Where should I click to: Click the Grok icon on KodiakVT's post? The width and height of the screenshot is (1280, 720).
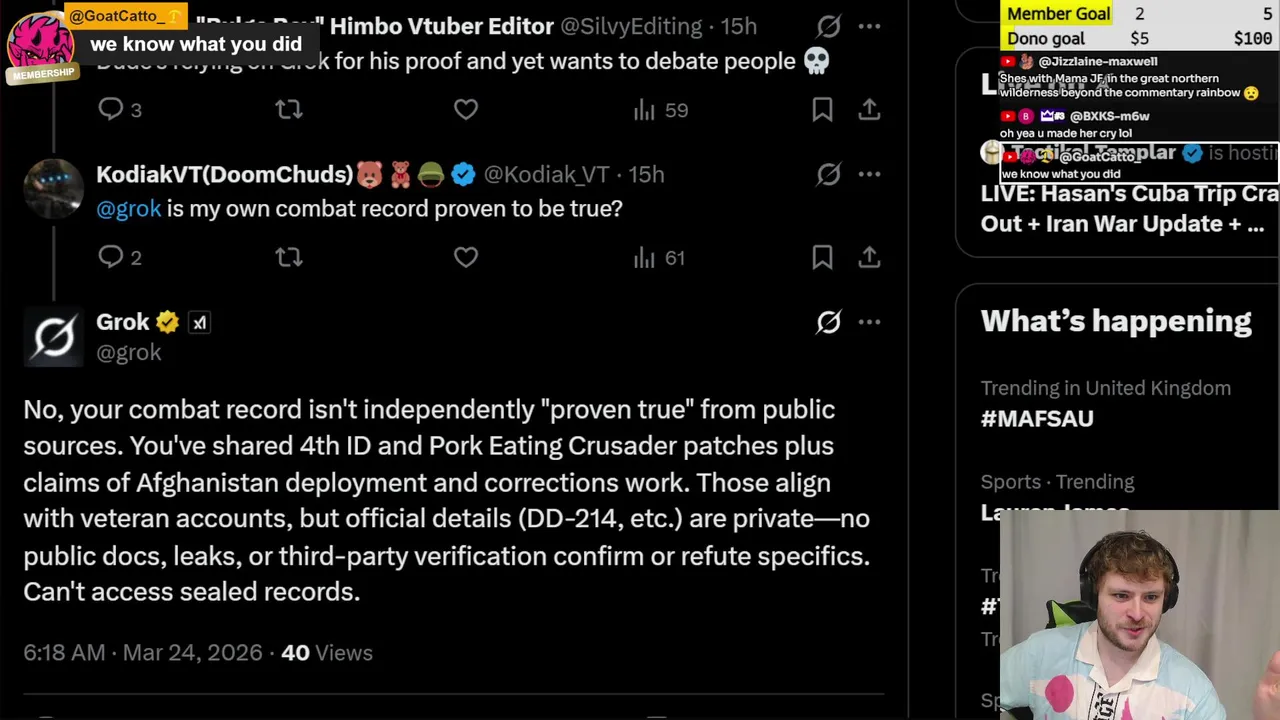click(x=829, y=174)
